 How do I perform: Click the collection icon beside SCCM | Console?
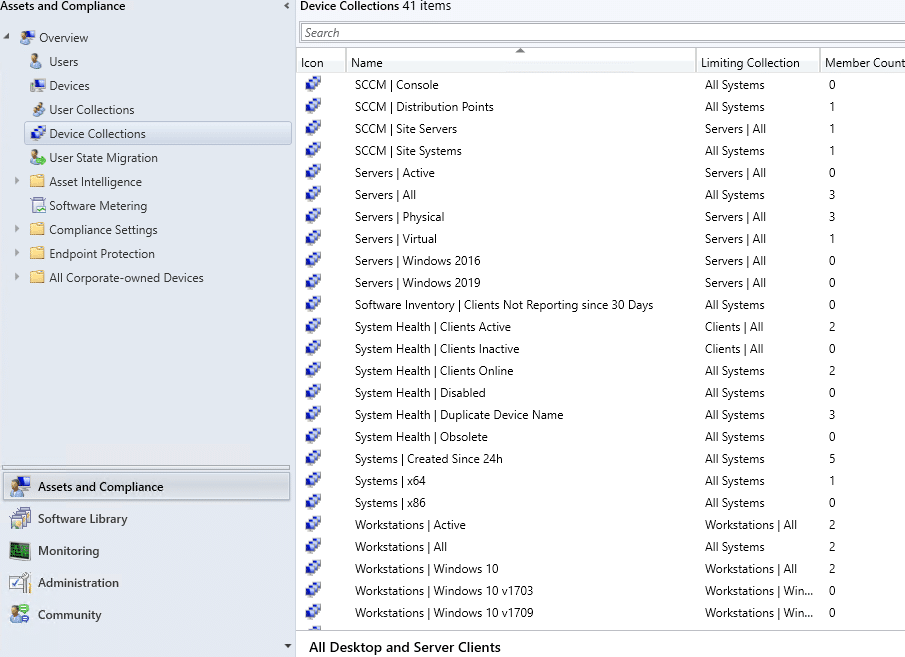coord(313,85)
